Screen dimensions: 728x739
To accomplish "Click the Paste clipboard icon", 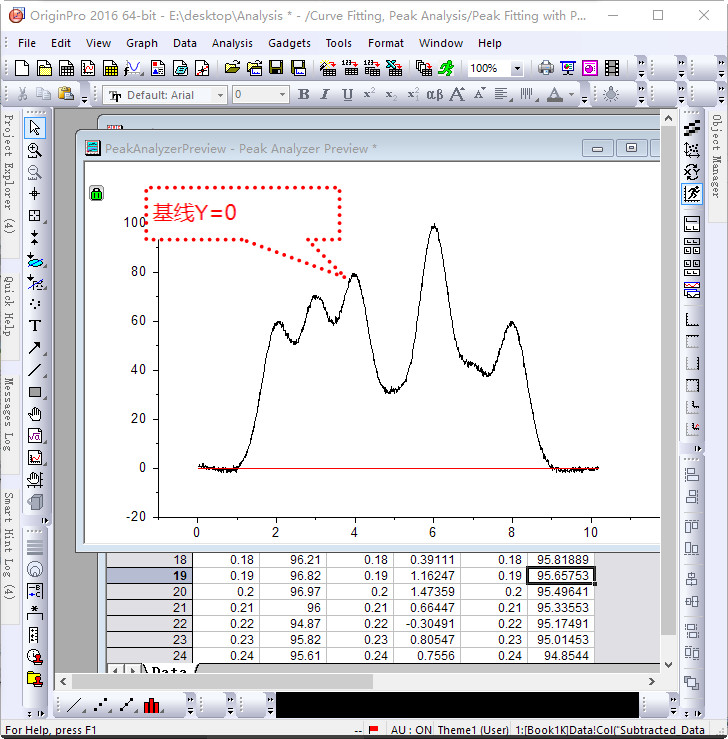I will [66, 94].
